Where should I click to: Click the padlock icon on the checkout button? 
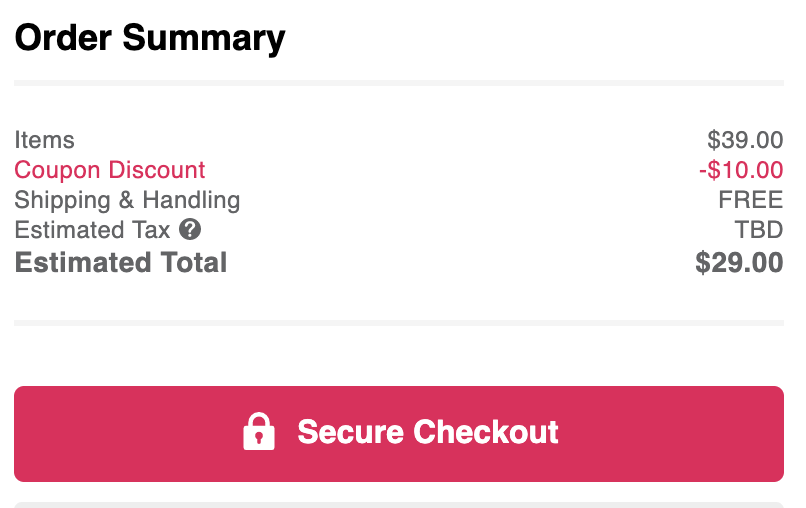(x=259, y=431)
